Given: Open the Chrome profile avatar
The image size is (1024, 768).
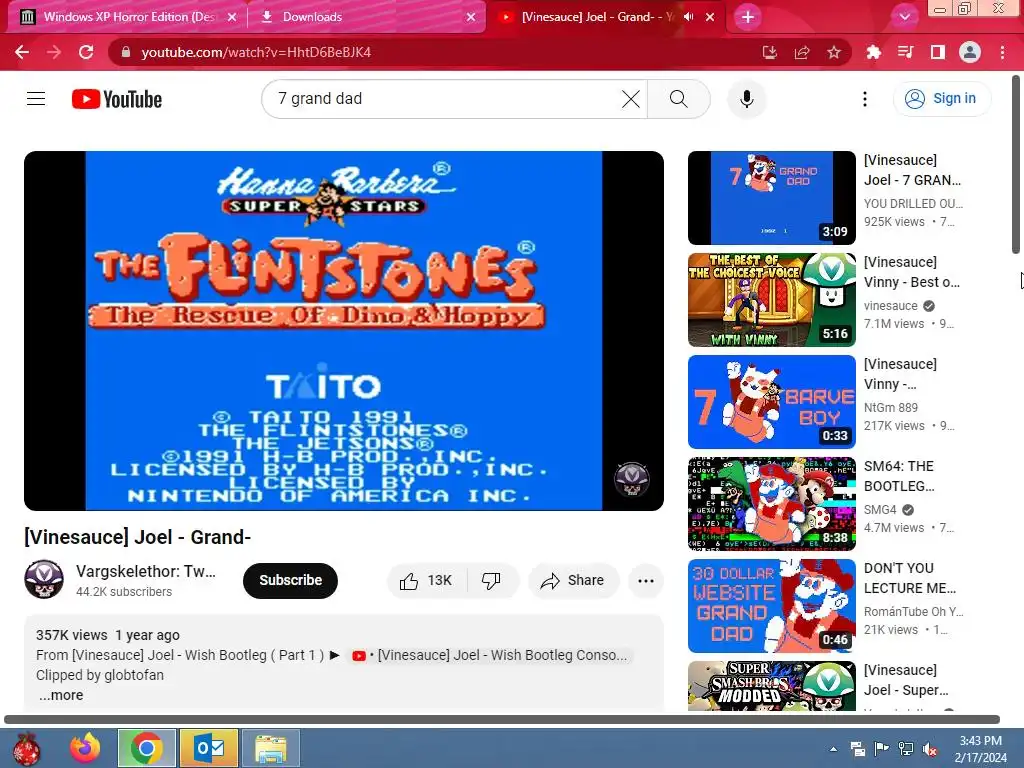Looking at the screenshot, I should pos(970,52).
